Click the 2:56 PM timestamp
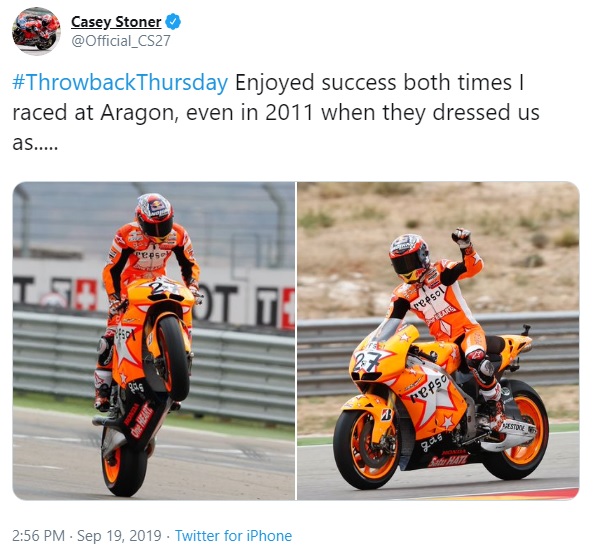 click(x=39, y=536)
